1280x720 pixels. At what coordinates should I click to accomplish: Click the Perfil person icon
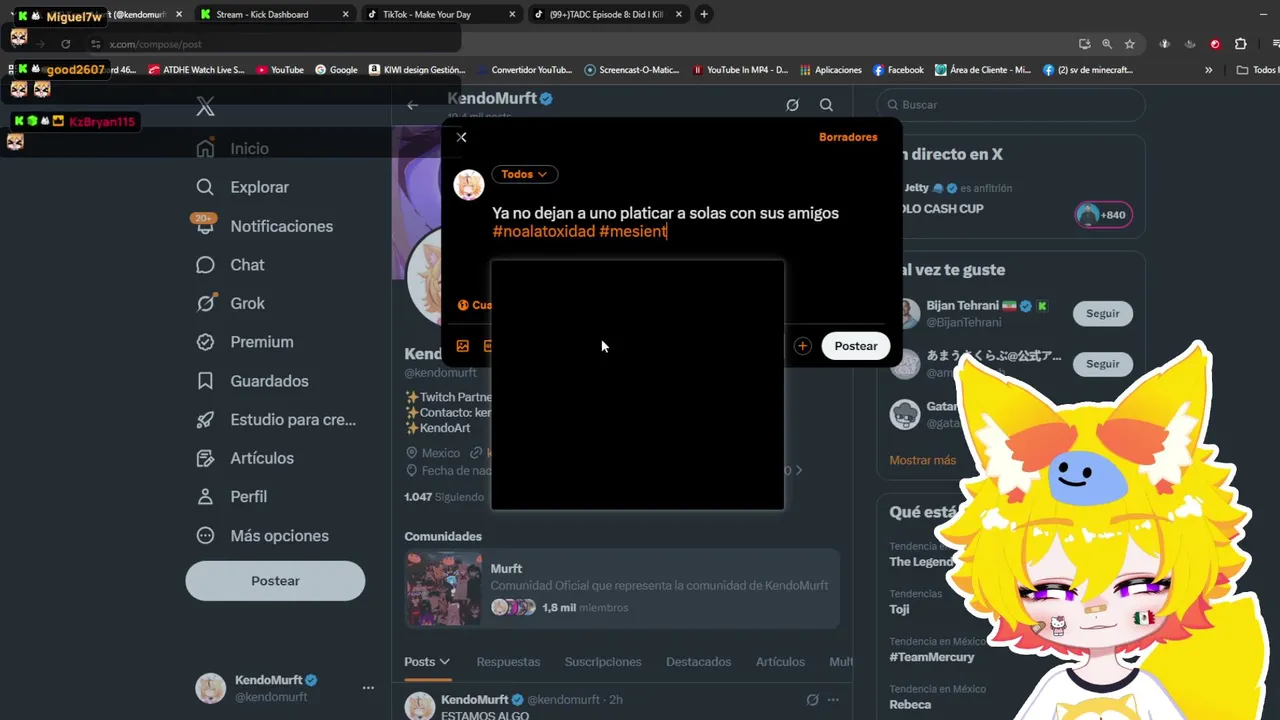[x=205, y=497]
